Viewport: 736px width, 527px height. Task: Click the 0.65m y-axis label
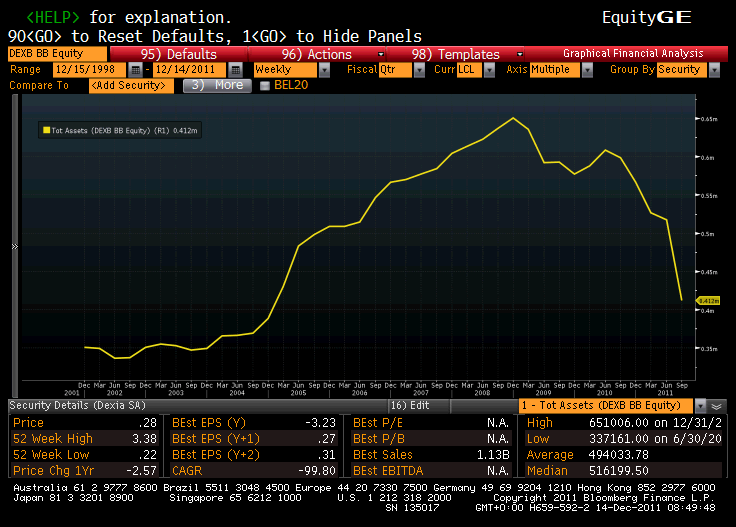click(709, 119)
